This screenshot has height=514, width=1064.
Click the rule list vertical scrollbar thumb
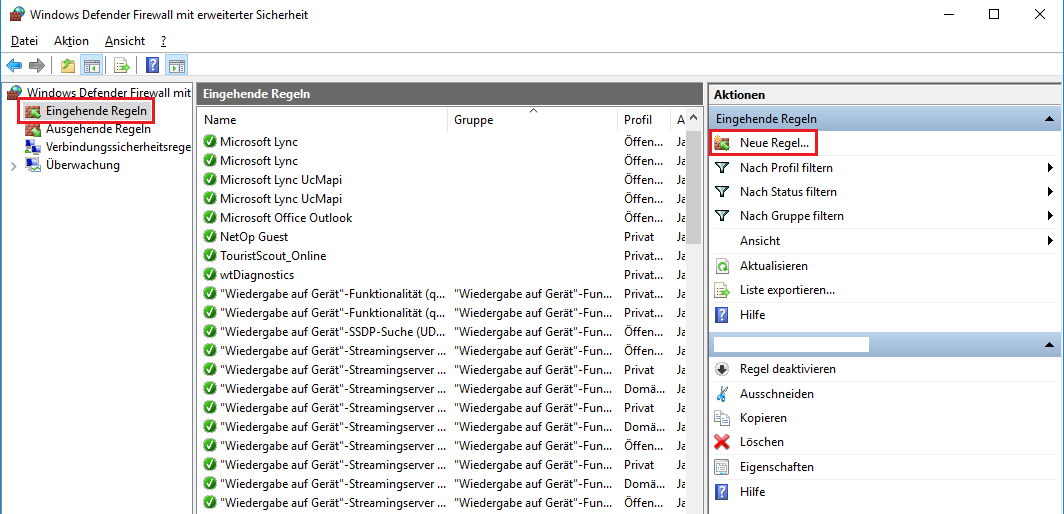pyautogui.click(x=694, y=187)
